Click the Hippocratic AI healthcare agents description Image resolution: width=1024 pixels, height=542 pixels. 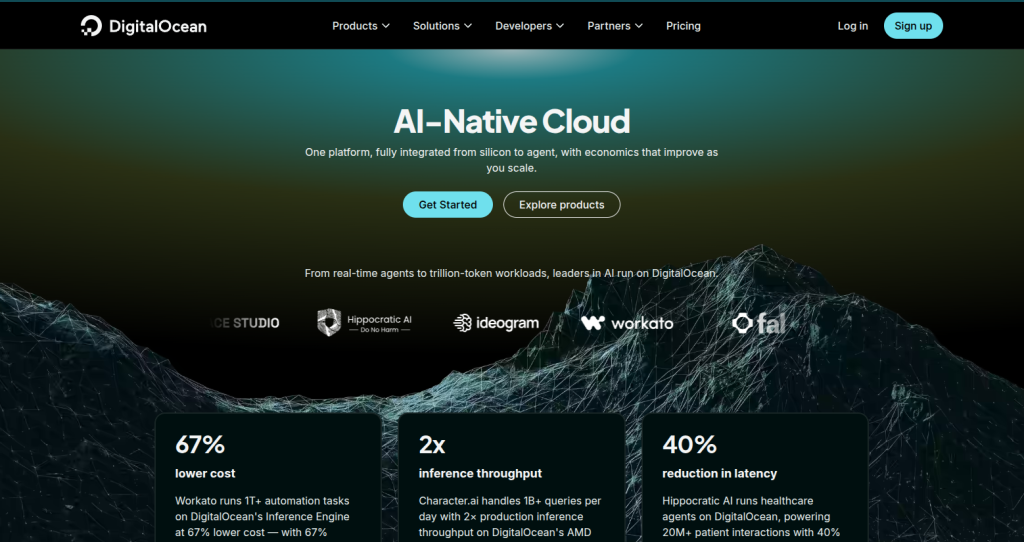[x=751, y=517]
